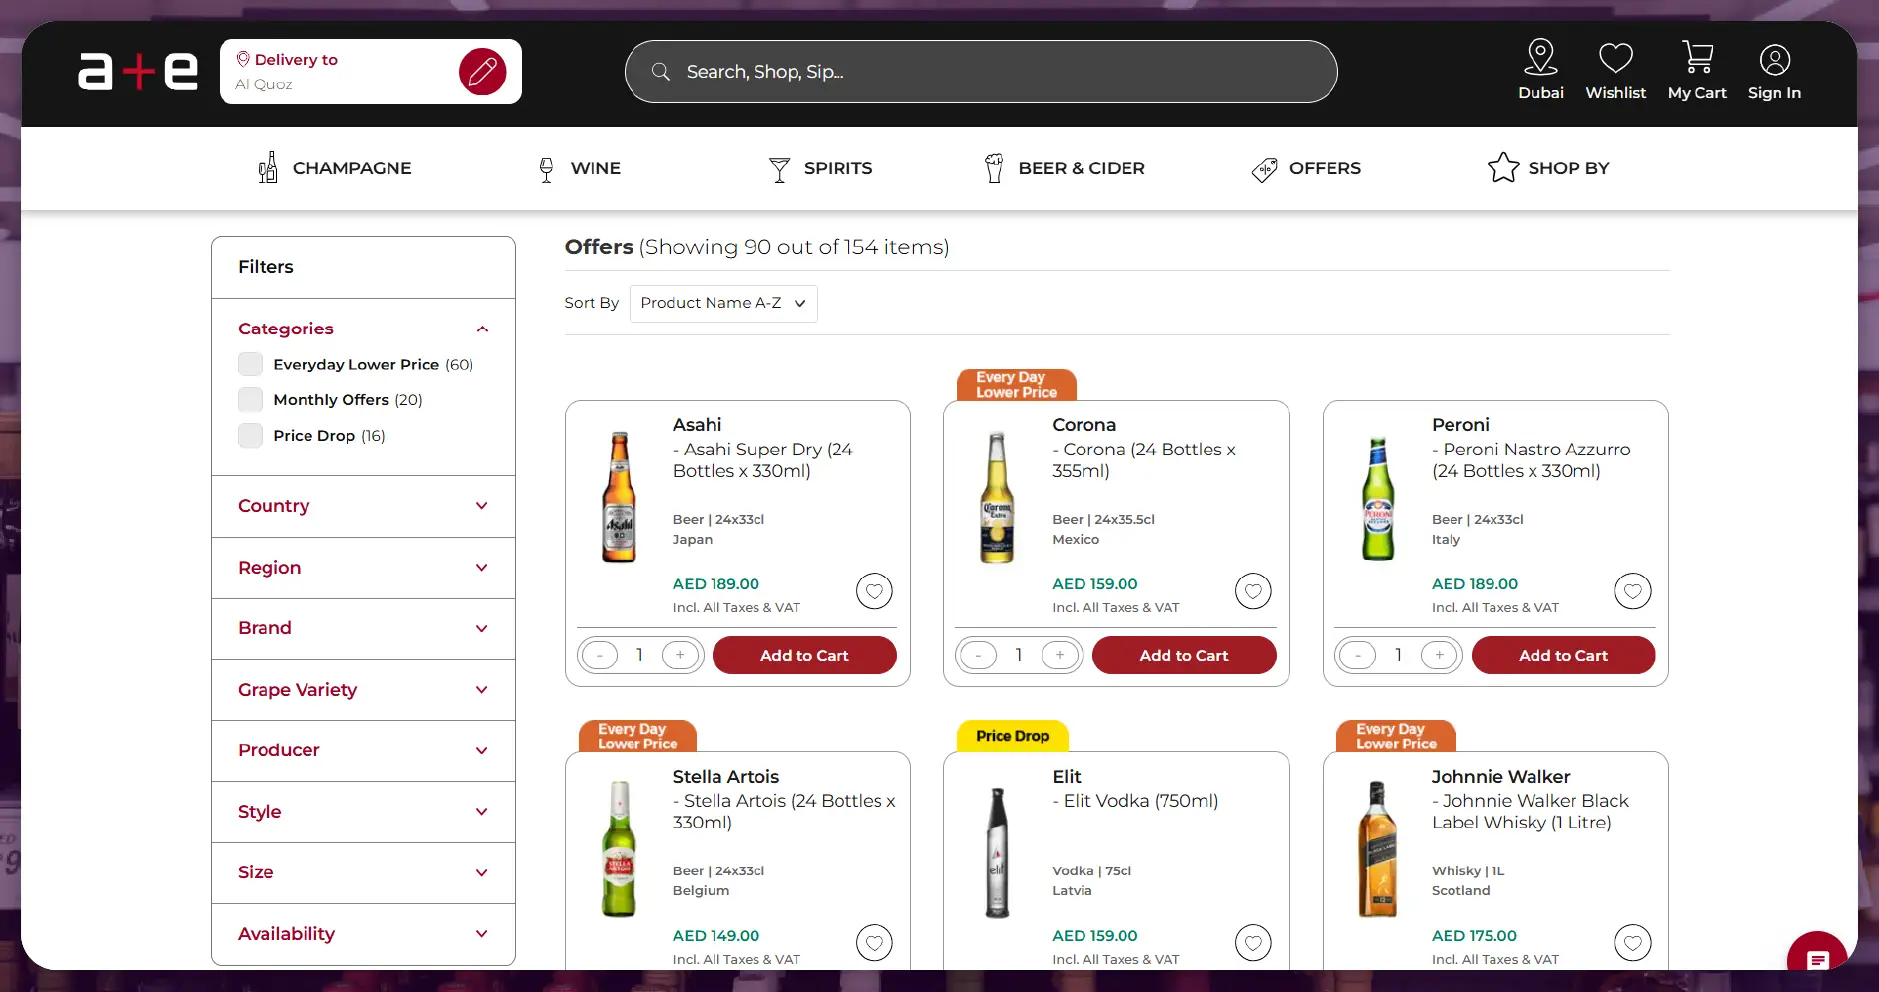This screenshot has height=992, width=1879.
Task: Check the Everyday Lower Price filter
Action: 249,364
